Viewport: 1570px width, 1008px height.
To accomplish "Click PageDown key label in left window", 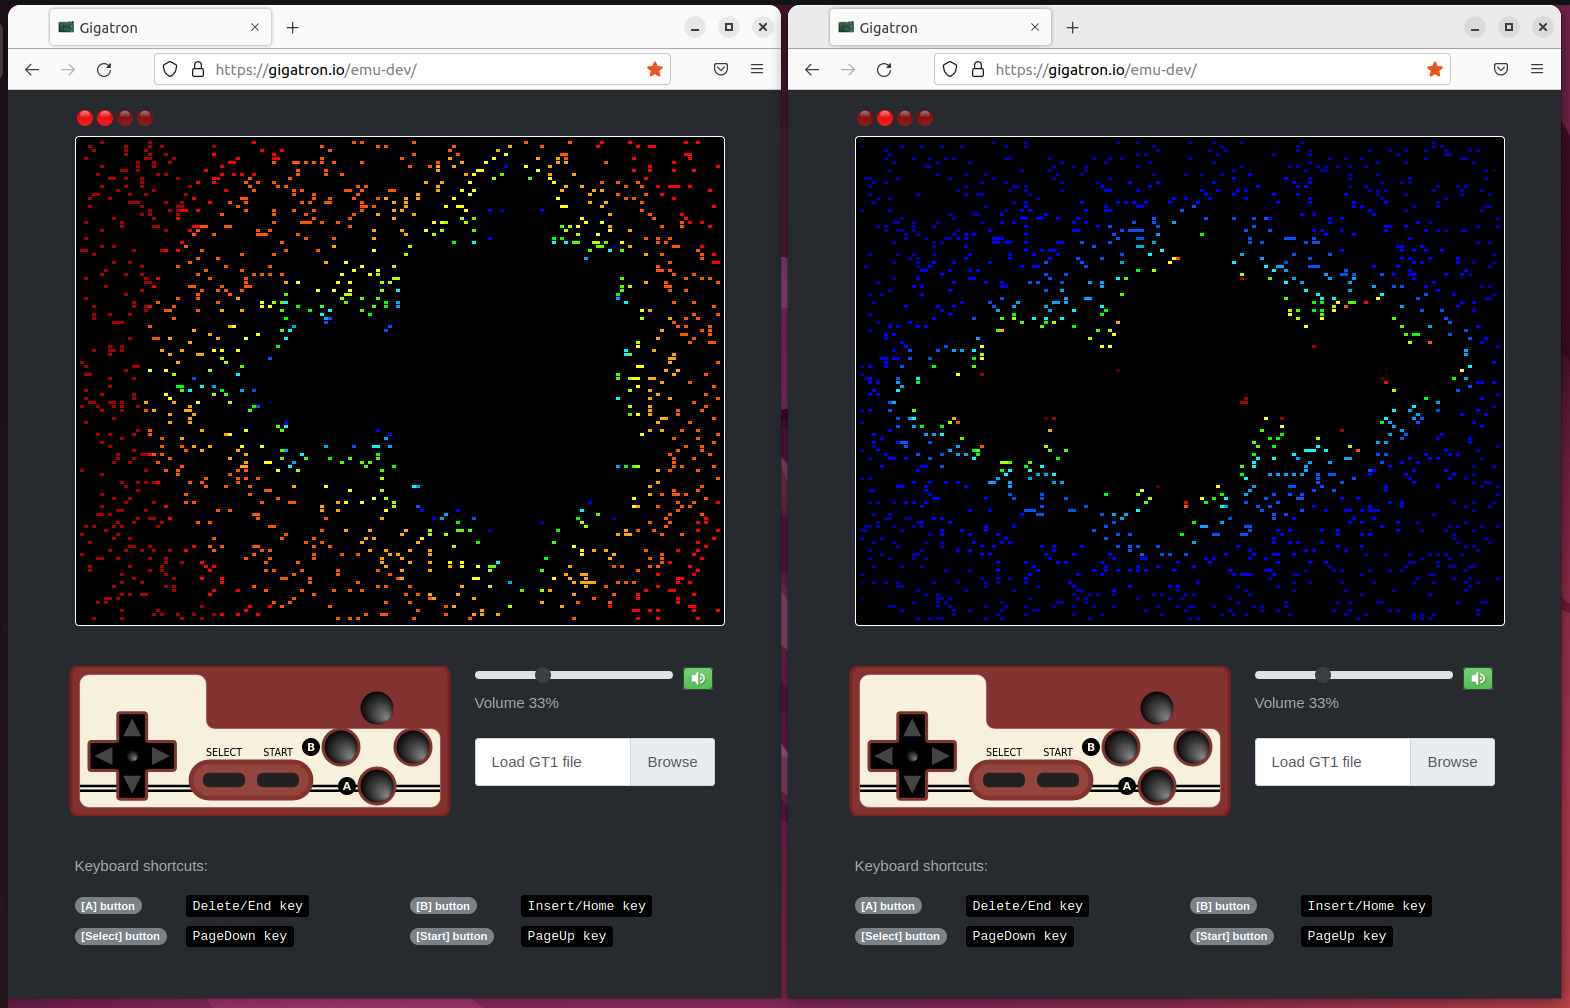I will [240, 936].
